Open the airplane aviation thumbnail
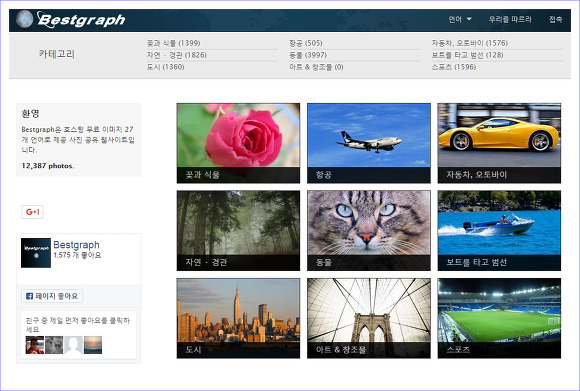 [x=369, y=143]
